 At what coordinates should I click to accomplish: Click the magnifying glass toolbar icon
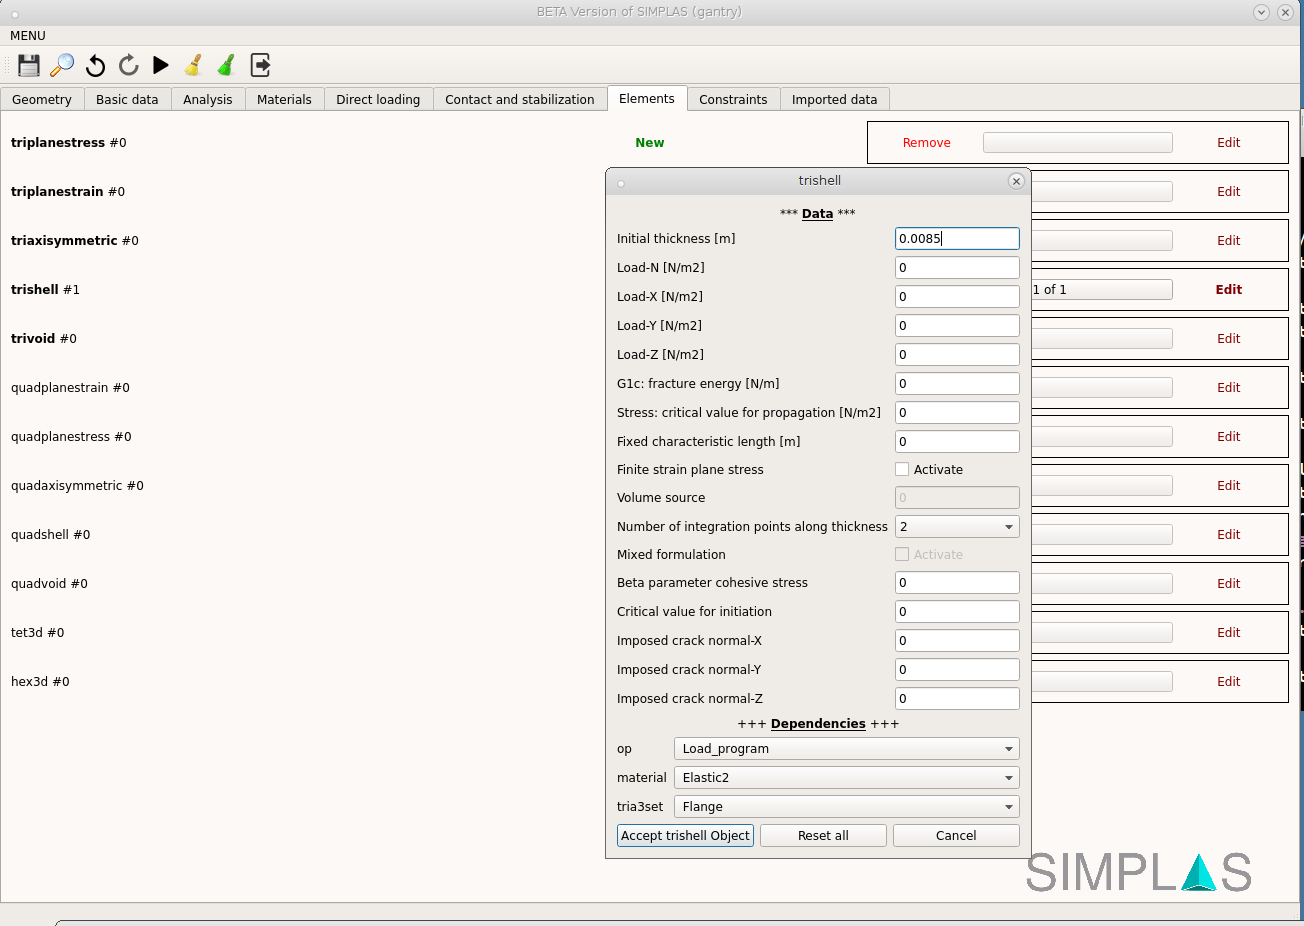(62, 65)
